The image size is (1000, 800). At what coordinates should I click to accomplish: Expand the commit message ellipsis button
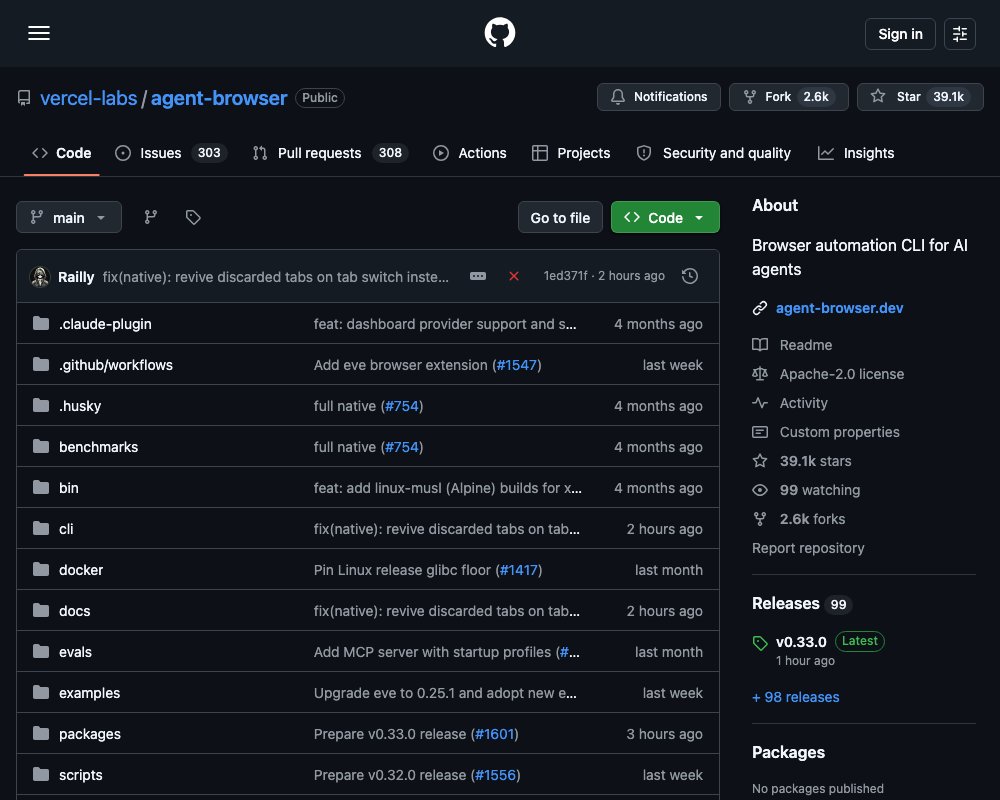[x=478, y=276]
